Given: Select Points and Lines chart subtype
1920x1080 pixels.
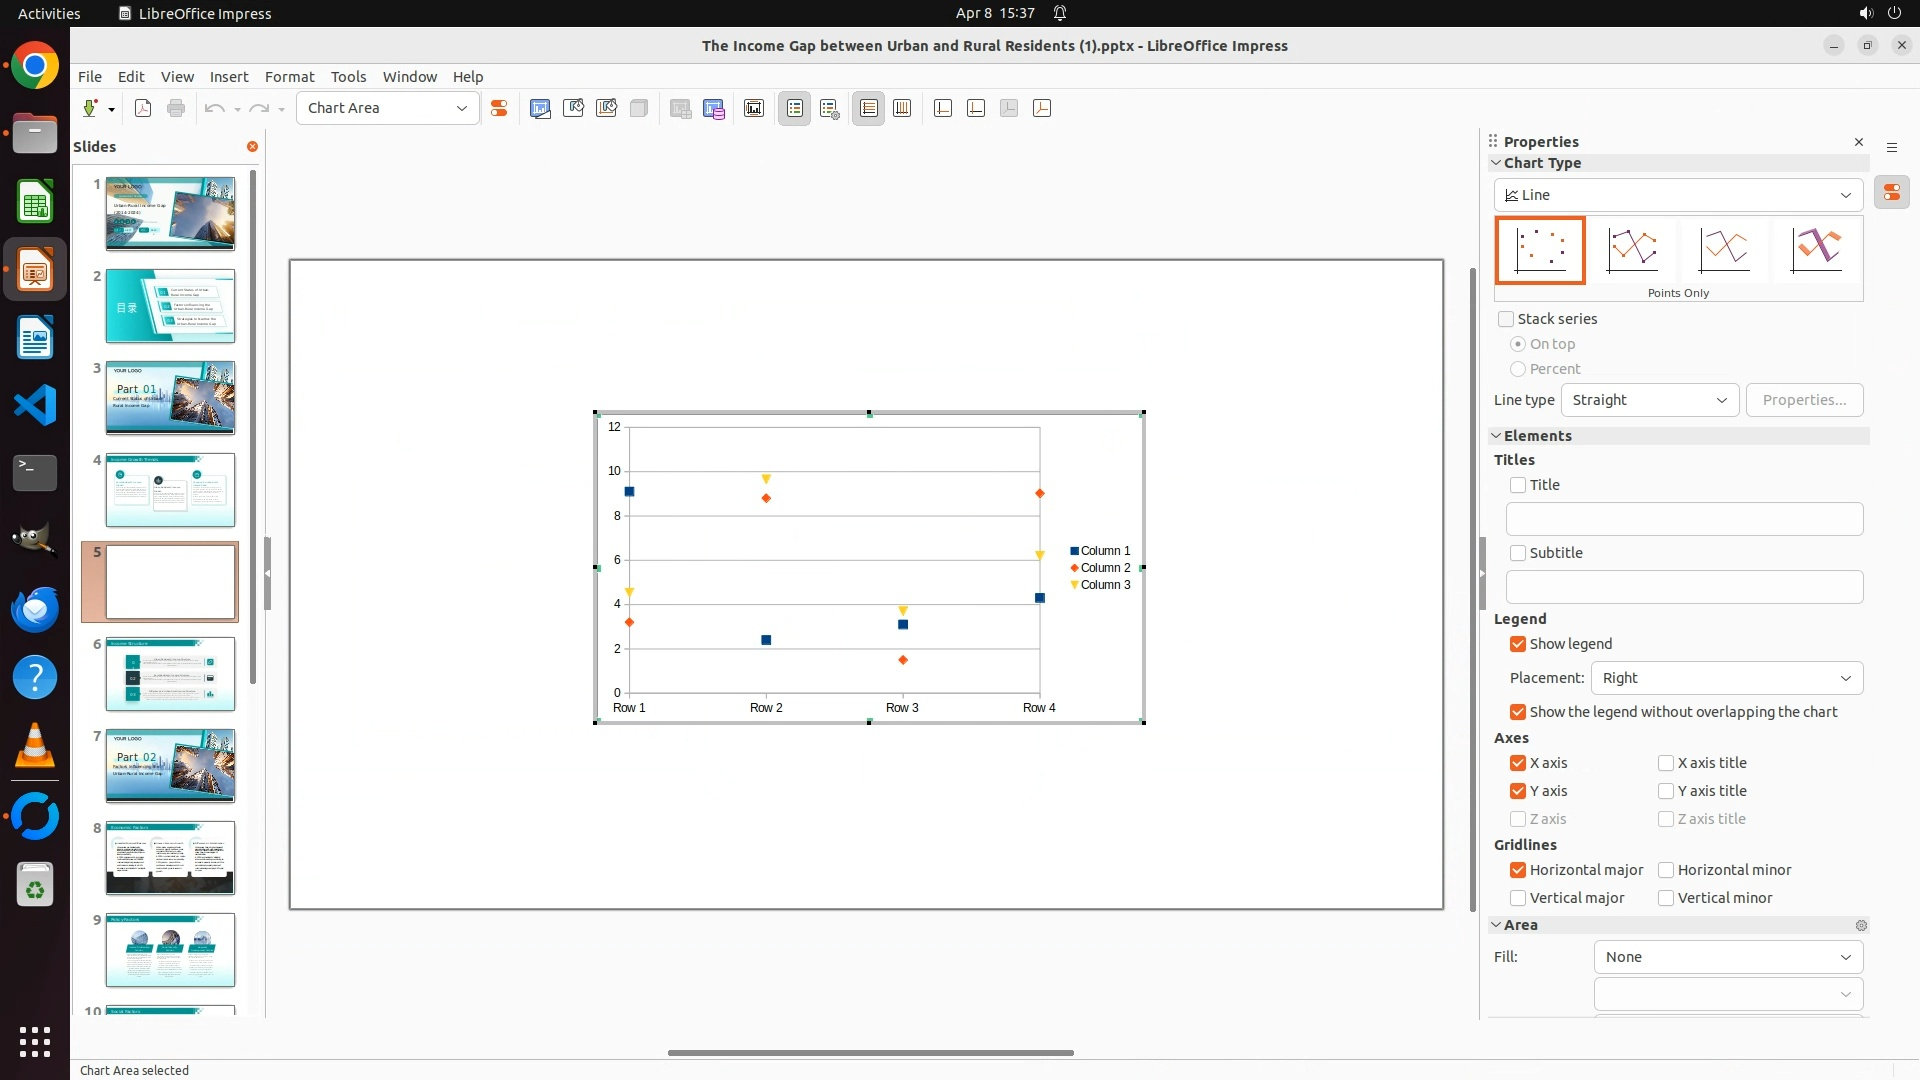Looking at the screenshot, I should (x=1632, y=250).
